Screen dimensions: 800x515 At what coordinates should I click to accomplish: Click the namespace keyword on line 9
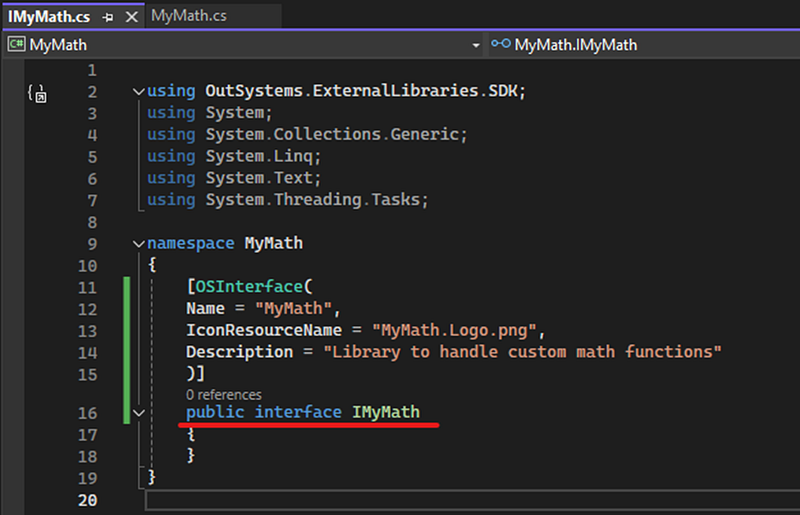[191, 243]
